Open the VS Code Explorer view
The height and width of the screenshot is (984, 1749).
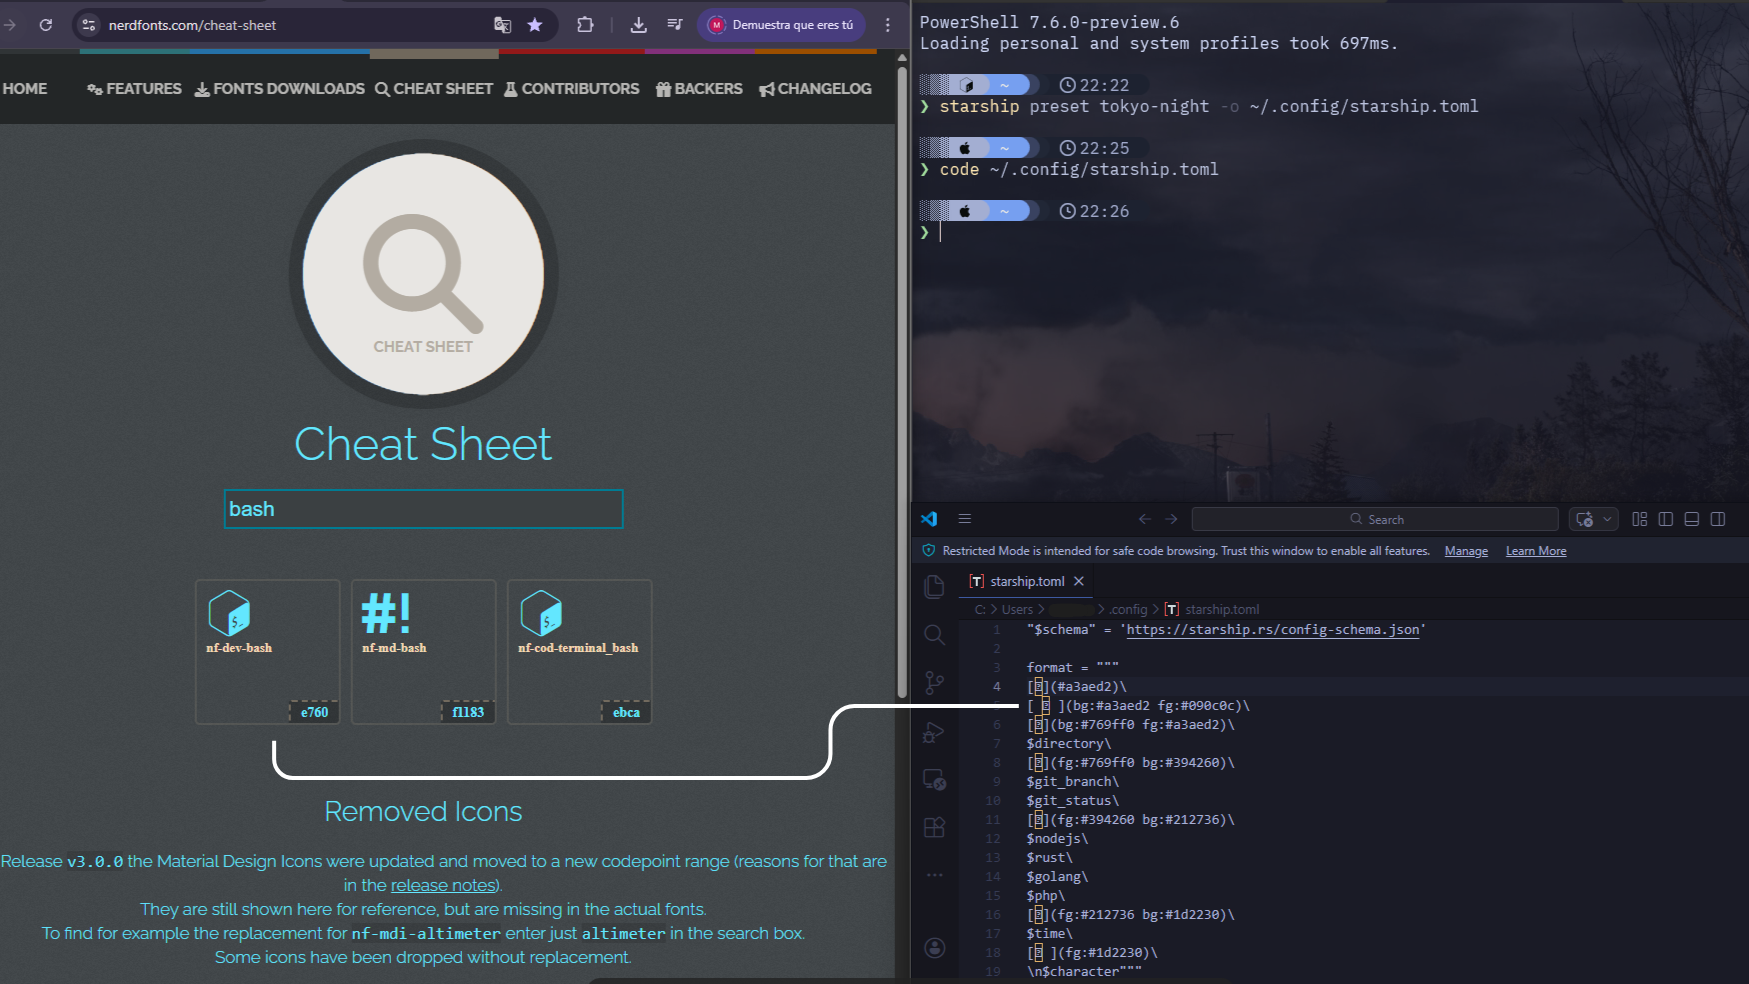coord(934,587)
